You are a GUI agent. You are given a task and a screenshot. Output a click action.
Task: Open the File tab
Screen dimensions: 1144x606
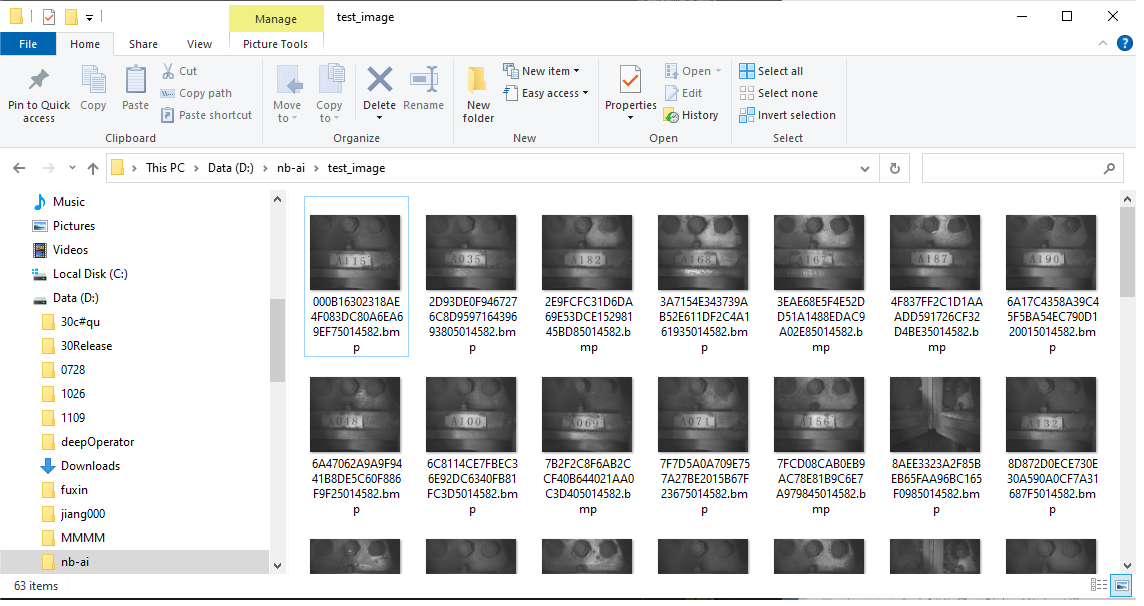(x=28, y=44)
